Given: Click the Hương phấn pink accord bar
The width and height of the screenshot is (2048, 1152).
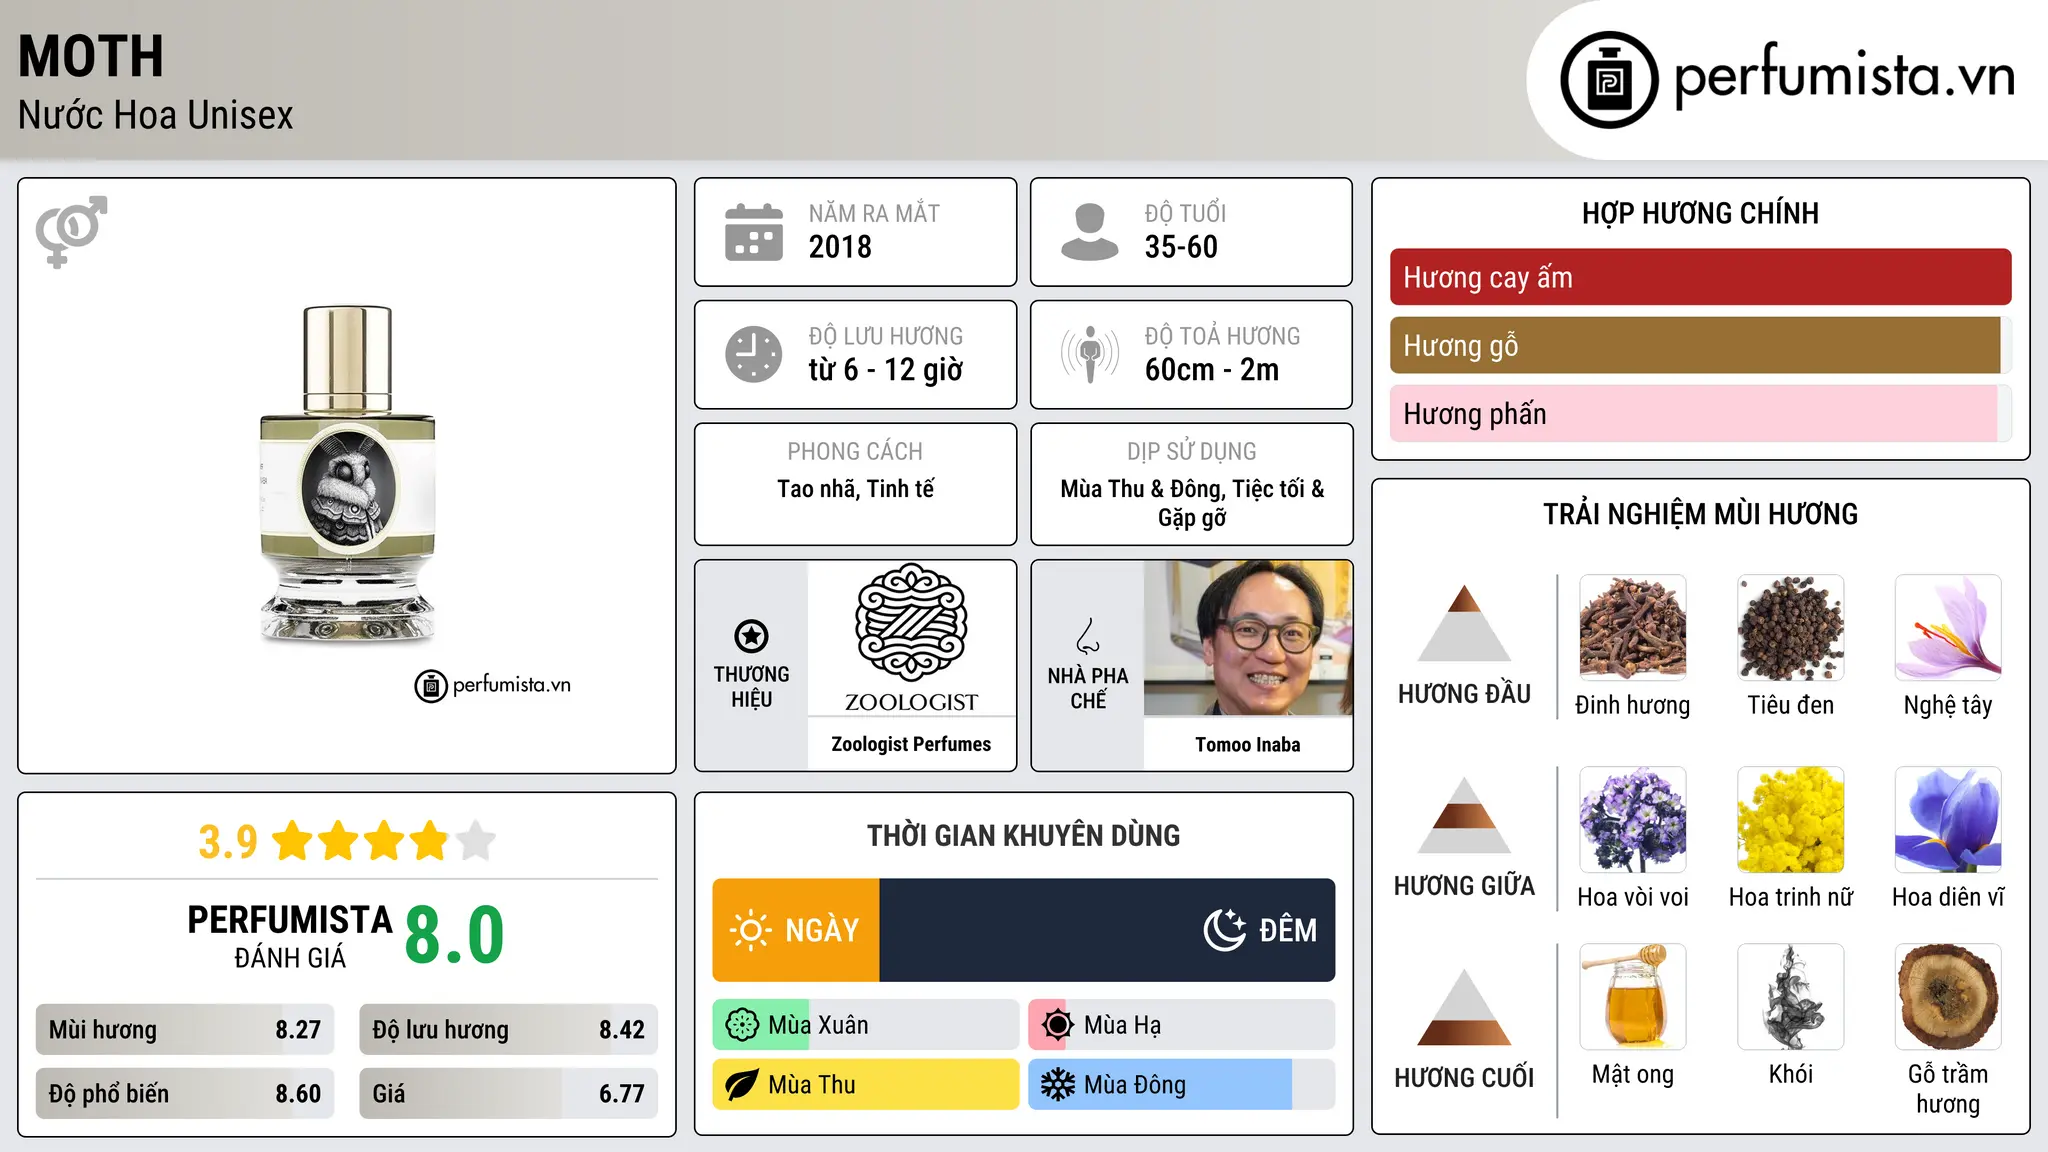Looking at the screenshot, I should (1693, 413).
